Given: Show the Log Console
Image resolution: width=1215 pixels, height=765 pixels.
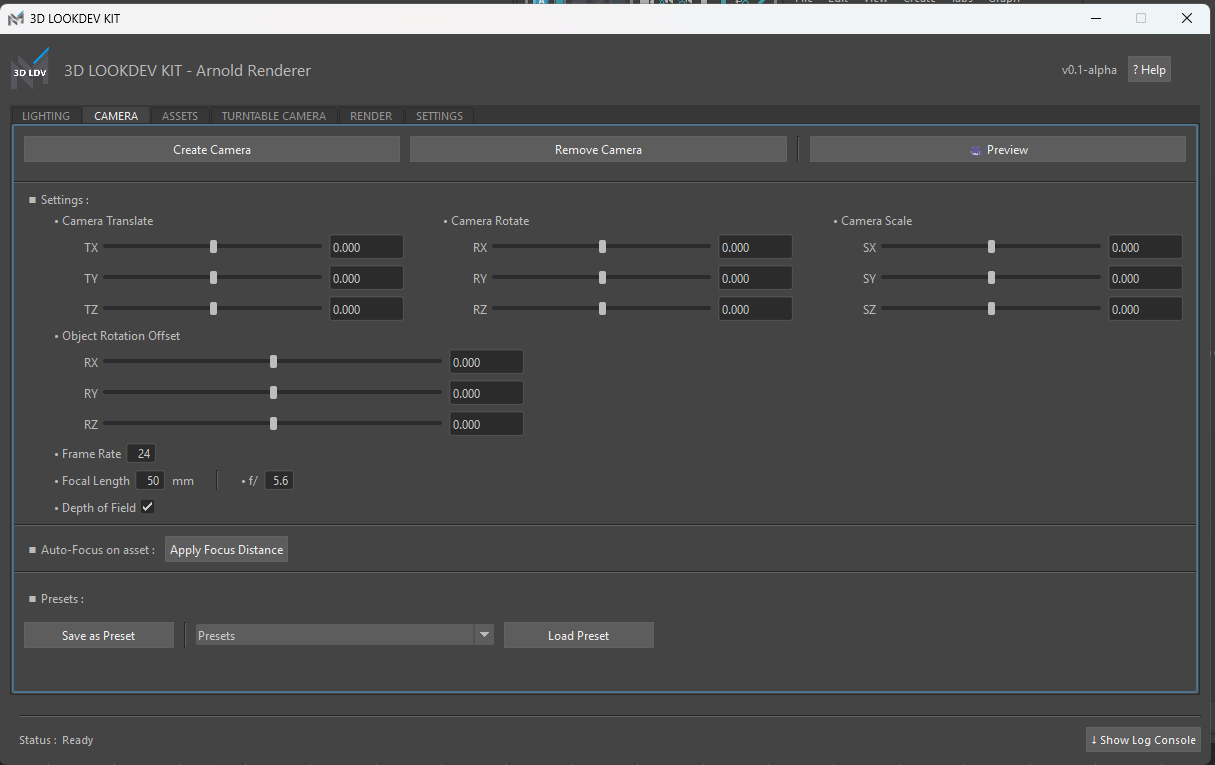Looking at the screenshot, I should pos(1143,740).
